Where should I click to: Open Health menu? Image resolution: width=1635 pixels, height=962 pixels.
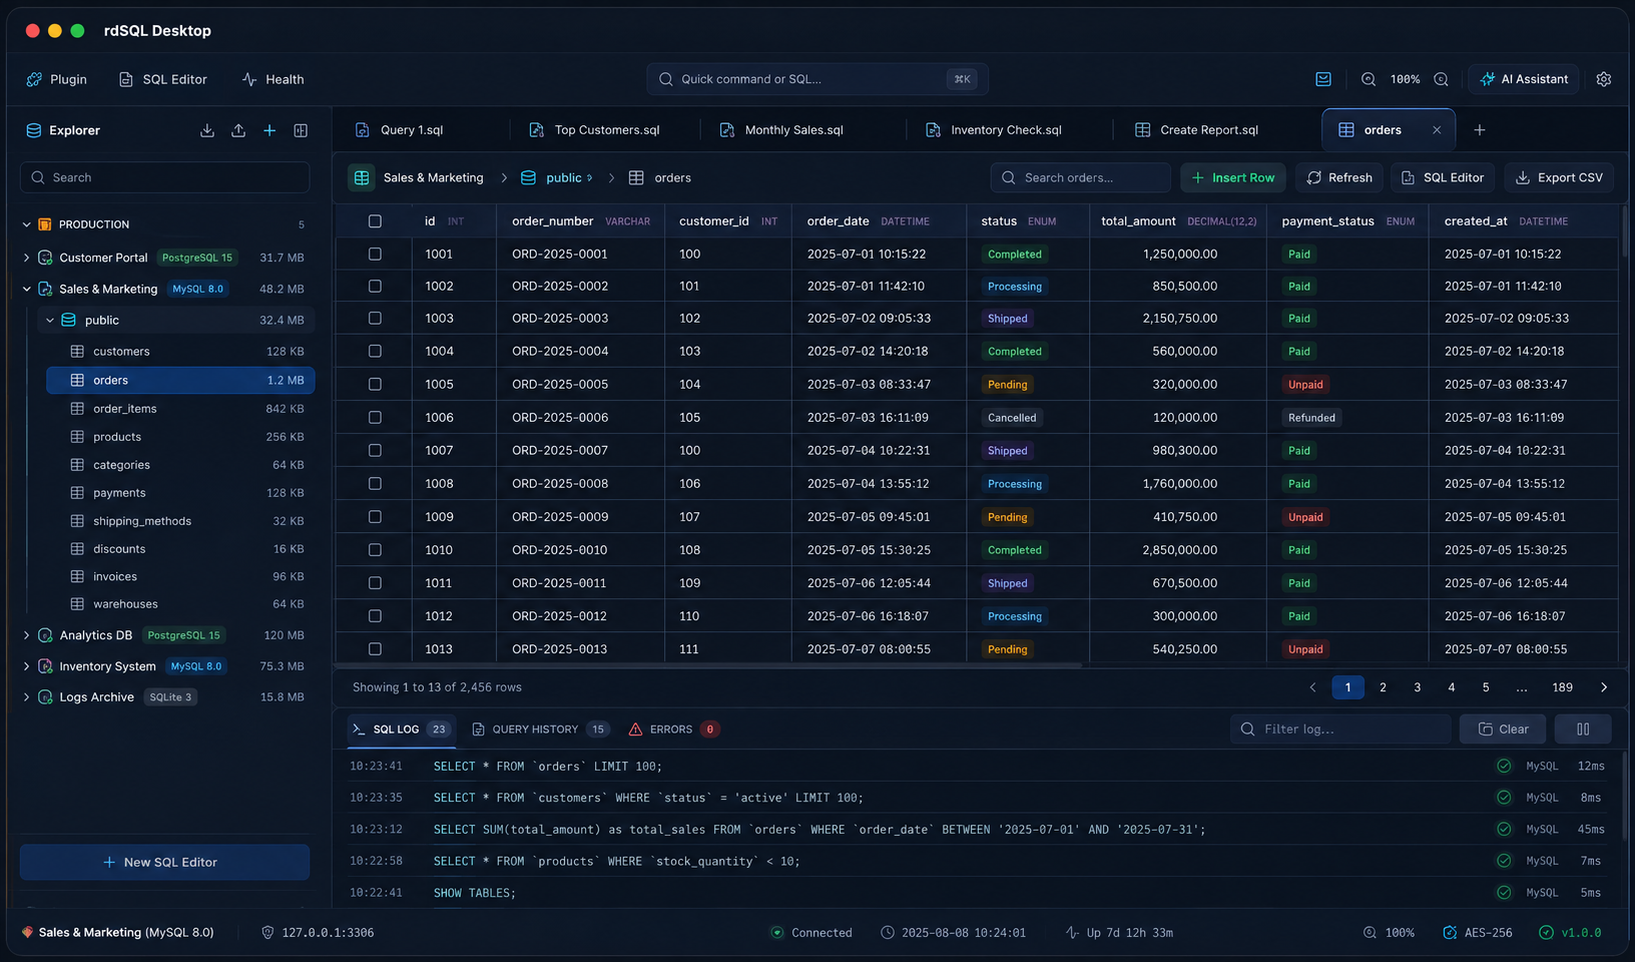(273, 79)
